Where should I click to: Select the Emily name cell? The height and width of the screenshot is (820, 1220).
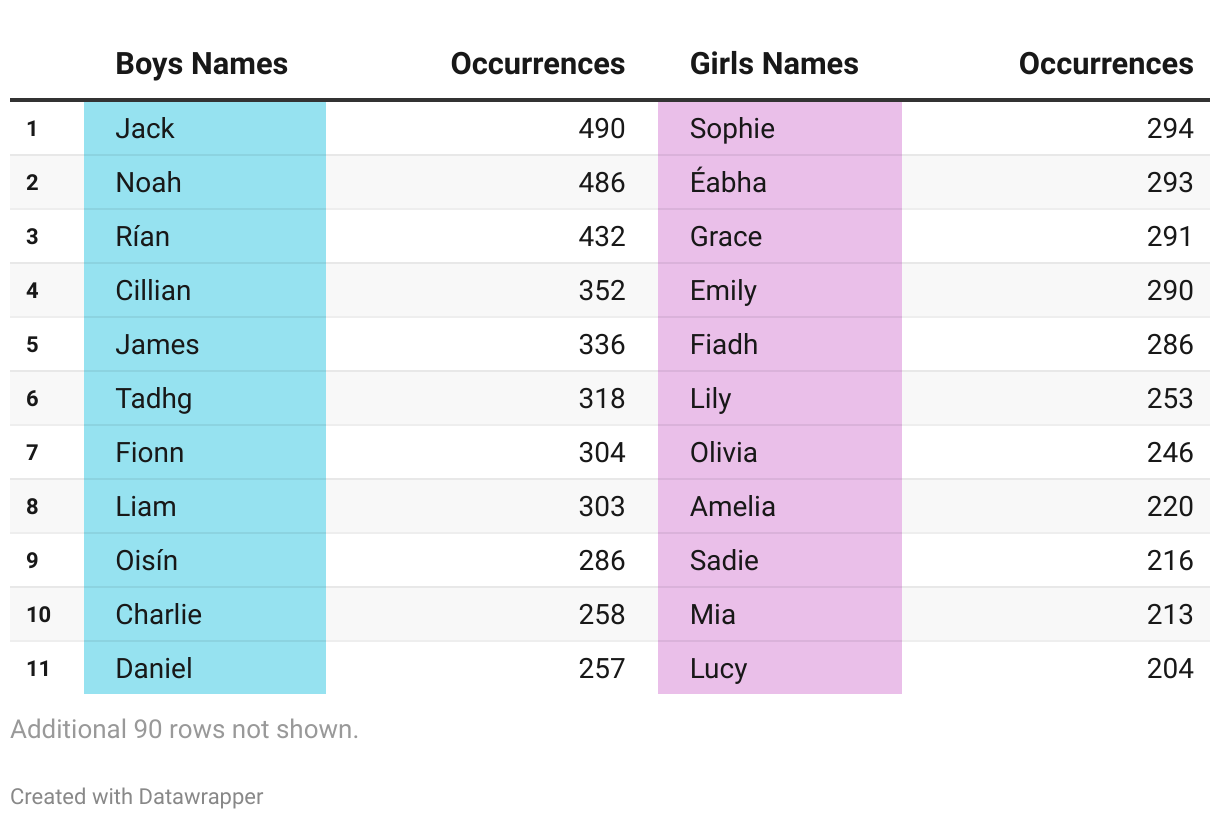coord(780,290)
